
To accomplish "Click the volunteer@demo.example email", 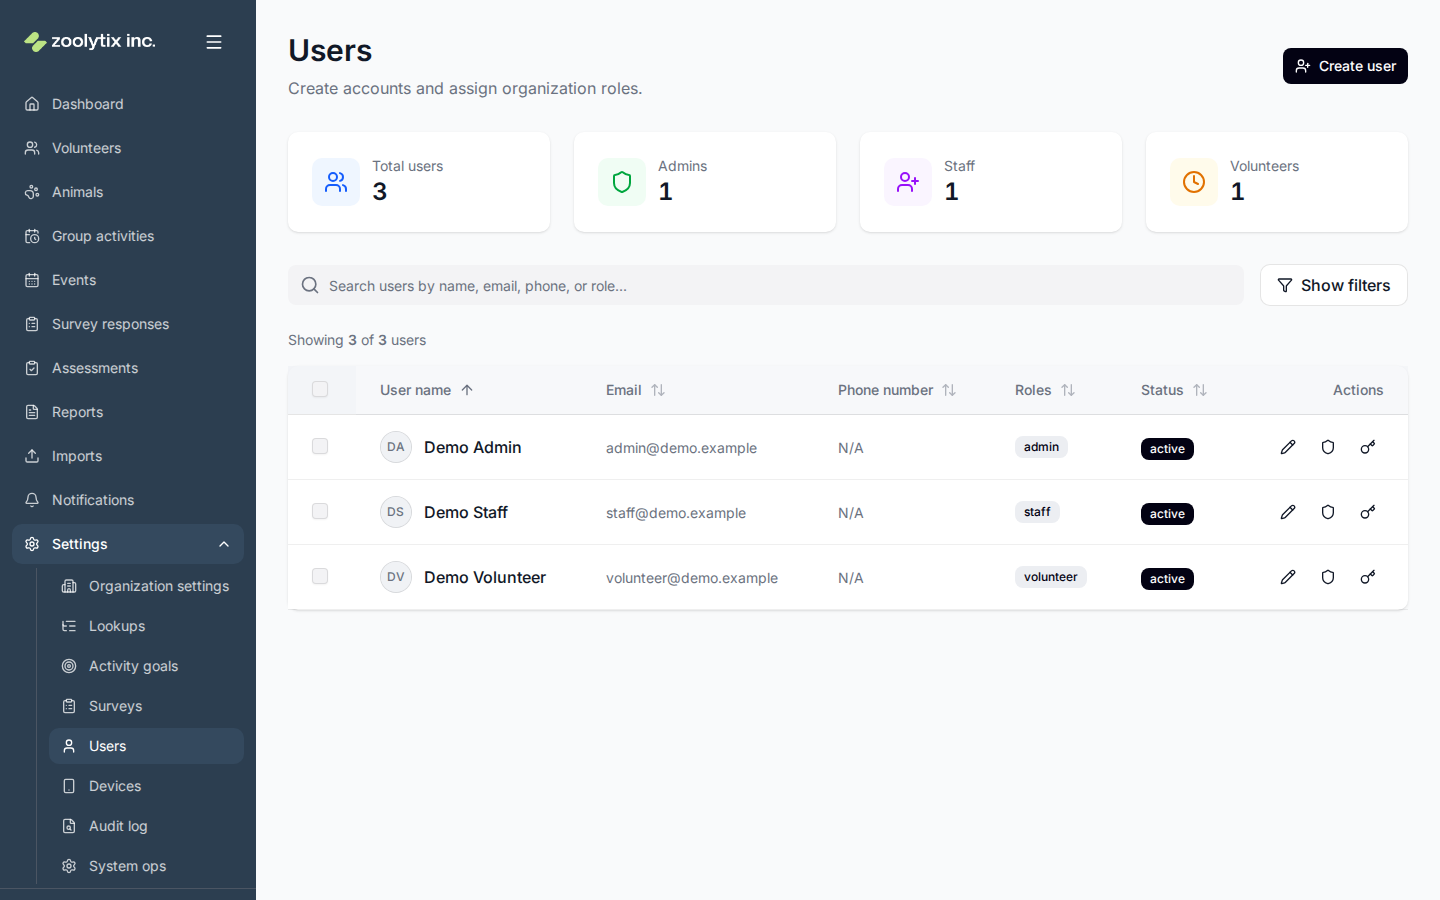I will click(692, 578).
